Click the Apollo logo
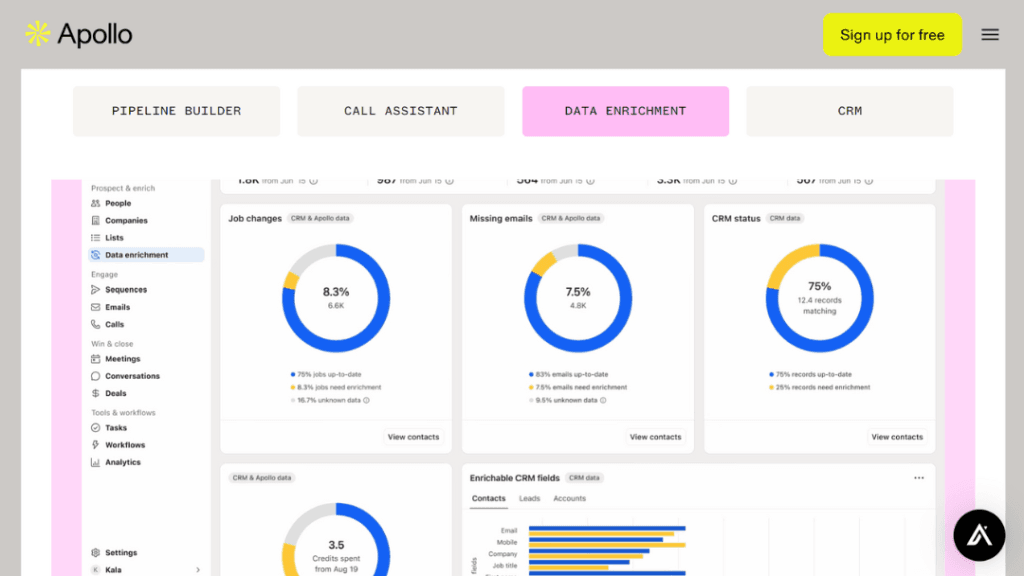Viewport: 1024px width, 576px height. coord(78,34)
